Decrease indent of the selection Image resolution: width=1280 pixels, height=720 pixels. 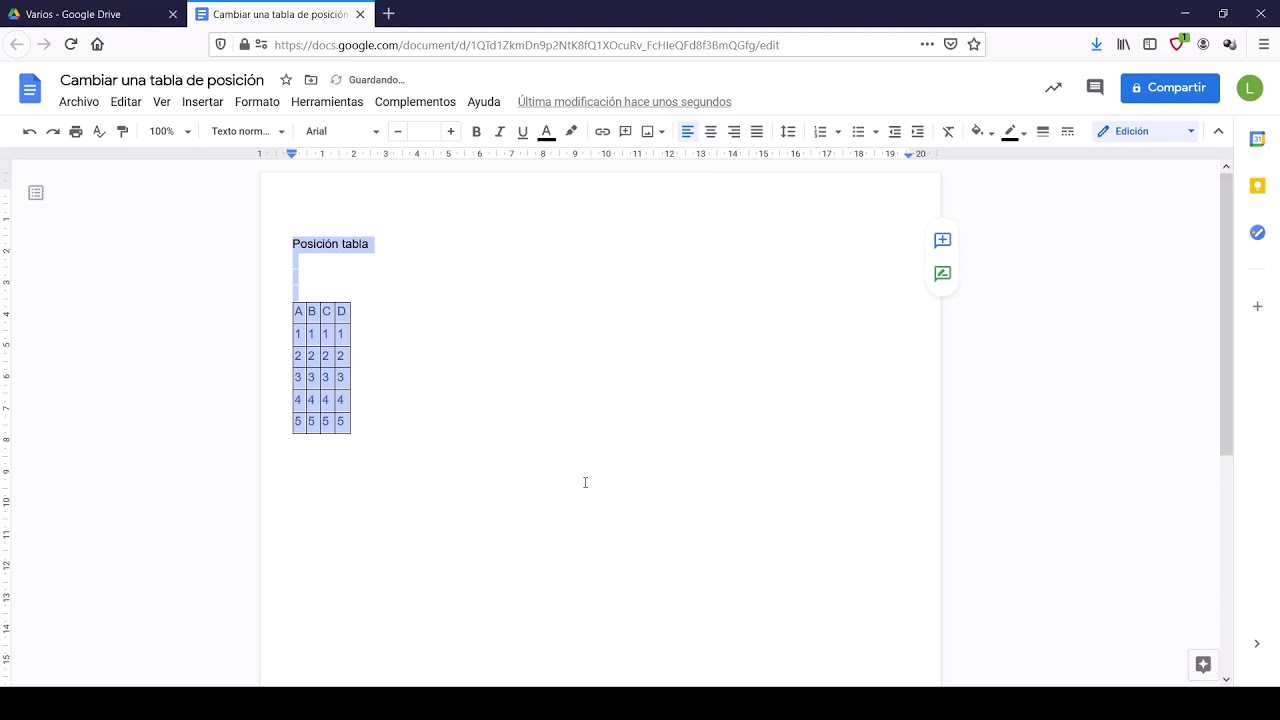pos(895,132)
